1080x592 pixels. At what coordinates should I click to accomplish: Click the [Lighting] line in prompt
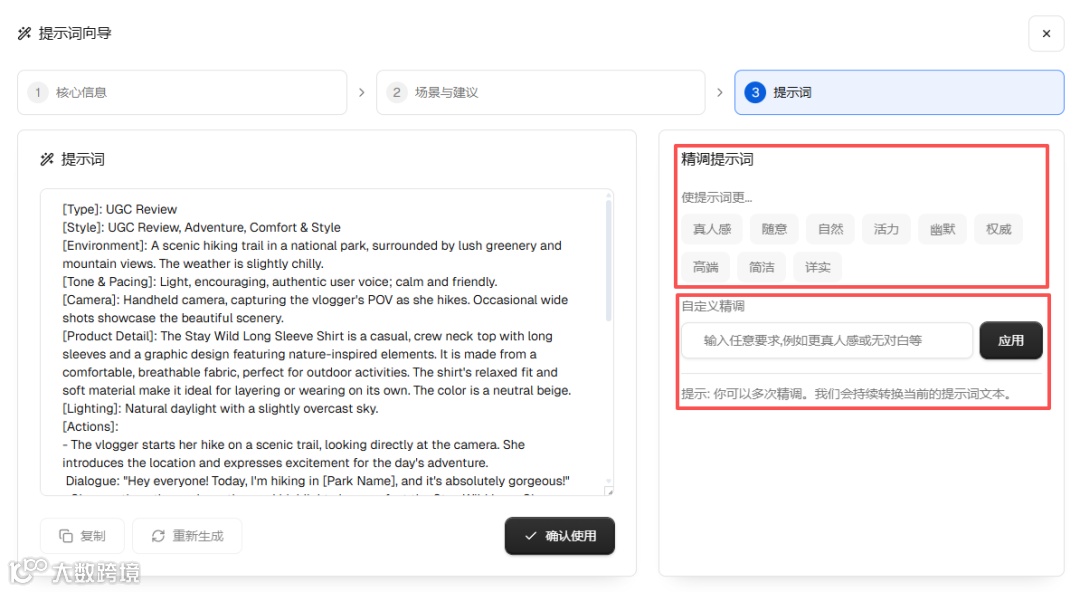click(x=220, y=409)
